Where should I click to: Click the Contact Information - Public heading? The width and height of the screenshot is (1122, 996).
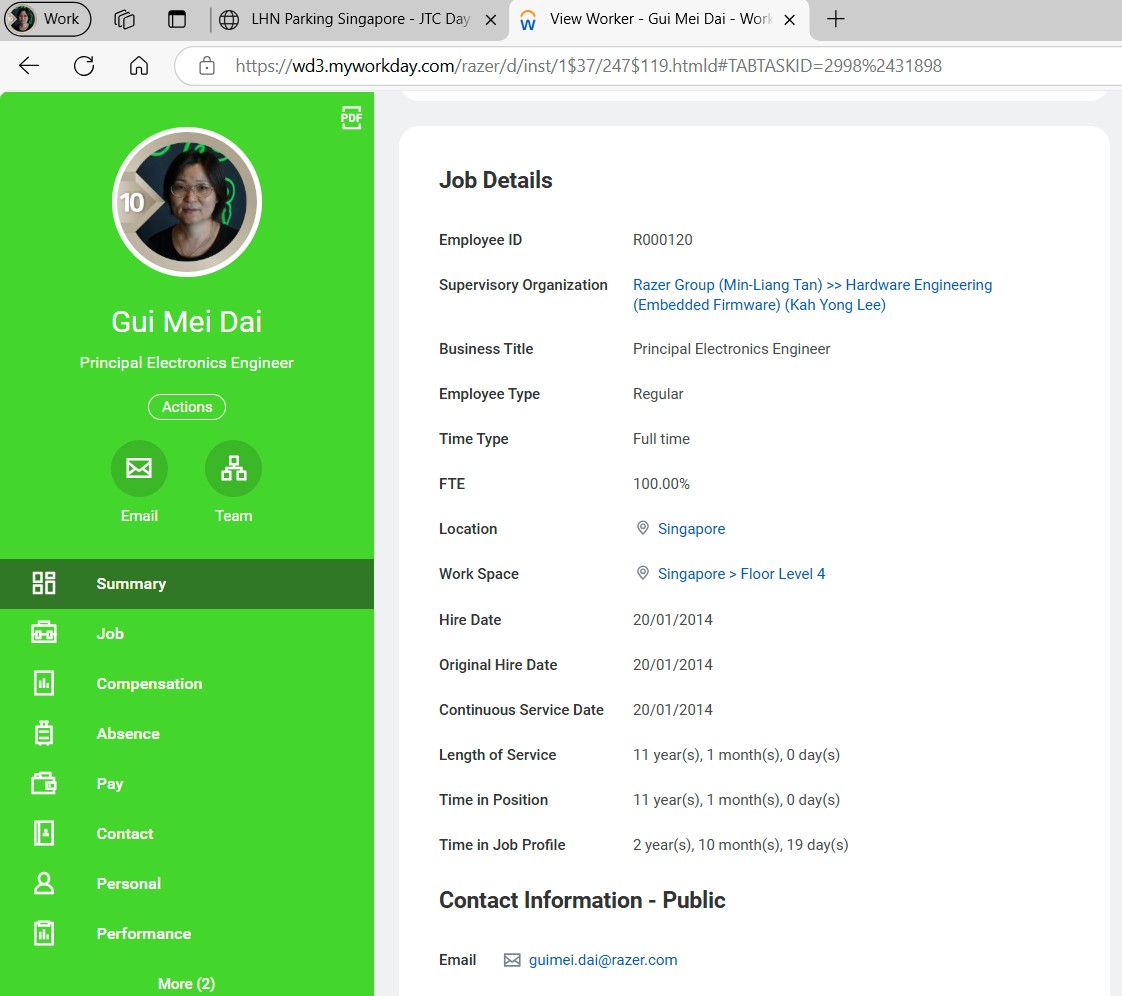[582, 900]
